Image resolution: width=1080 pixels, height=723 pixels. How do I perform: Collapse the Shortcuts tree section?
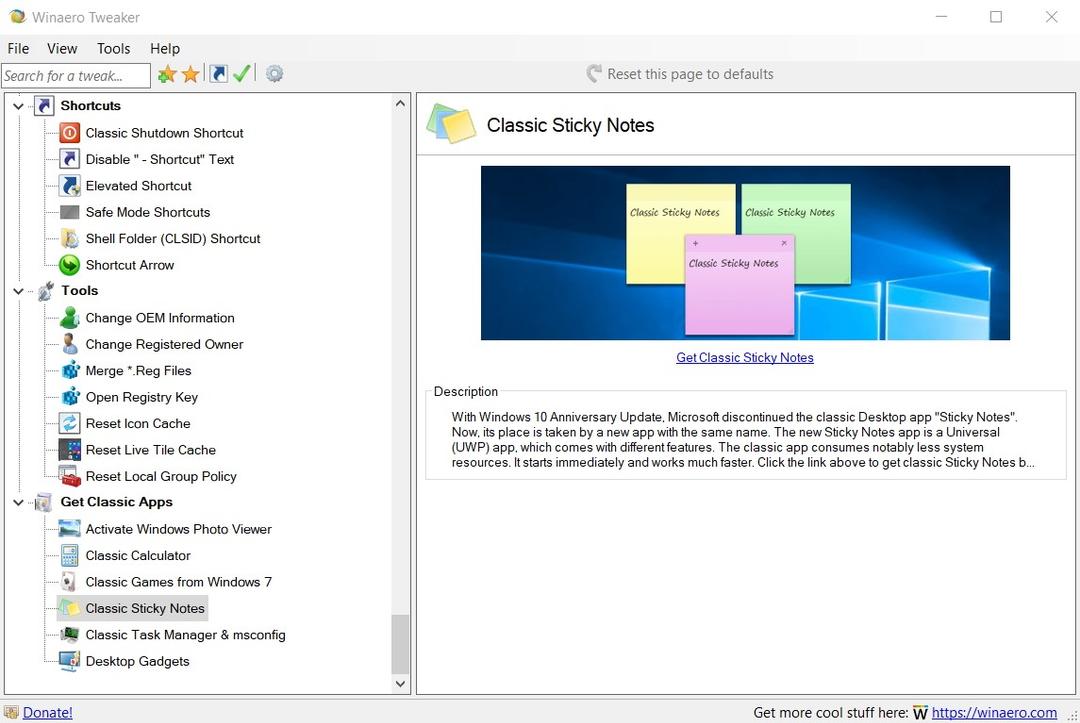(x=18, y=106)
